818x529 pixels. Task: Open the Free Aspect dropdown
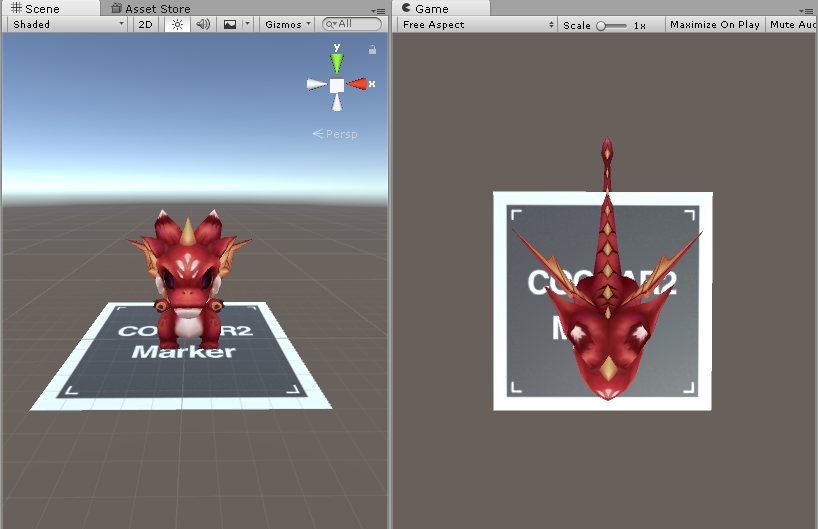click(x=477, y=25)
